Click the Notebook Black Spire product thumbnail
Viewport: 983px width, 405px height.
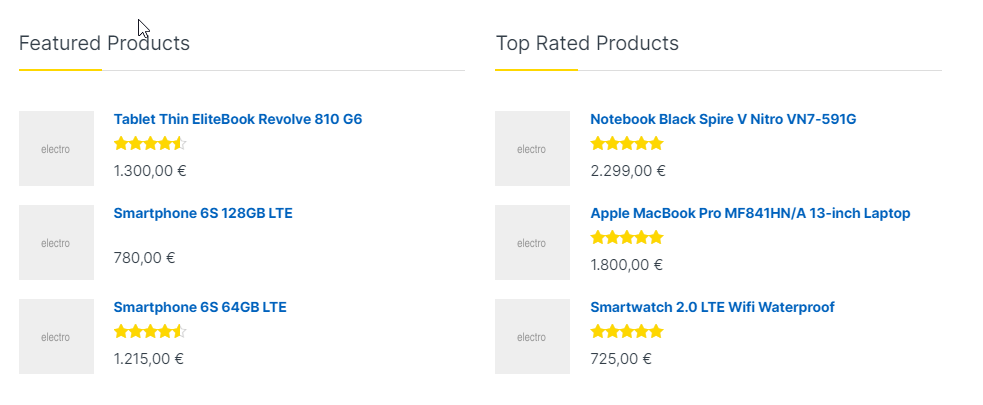[x=532, y=149]
